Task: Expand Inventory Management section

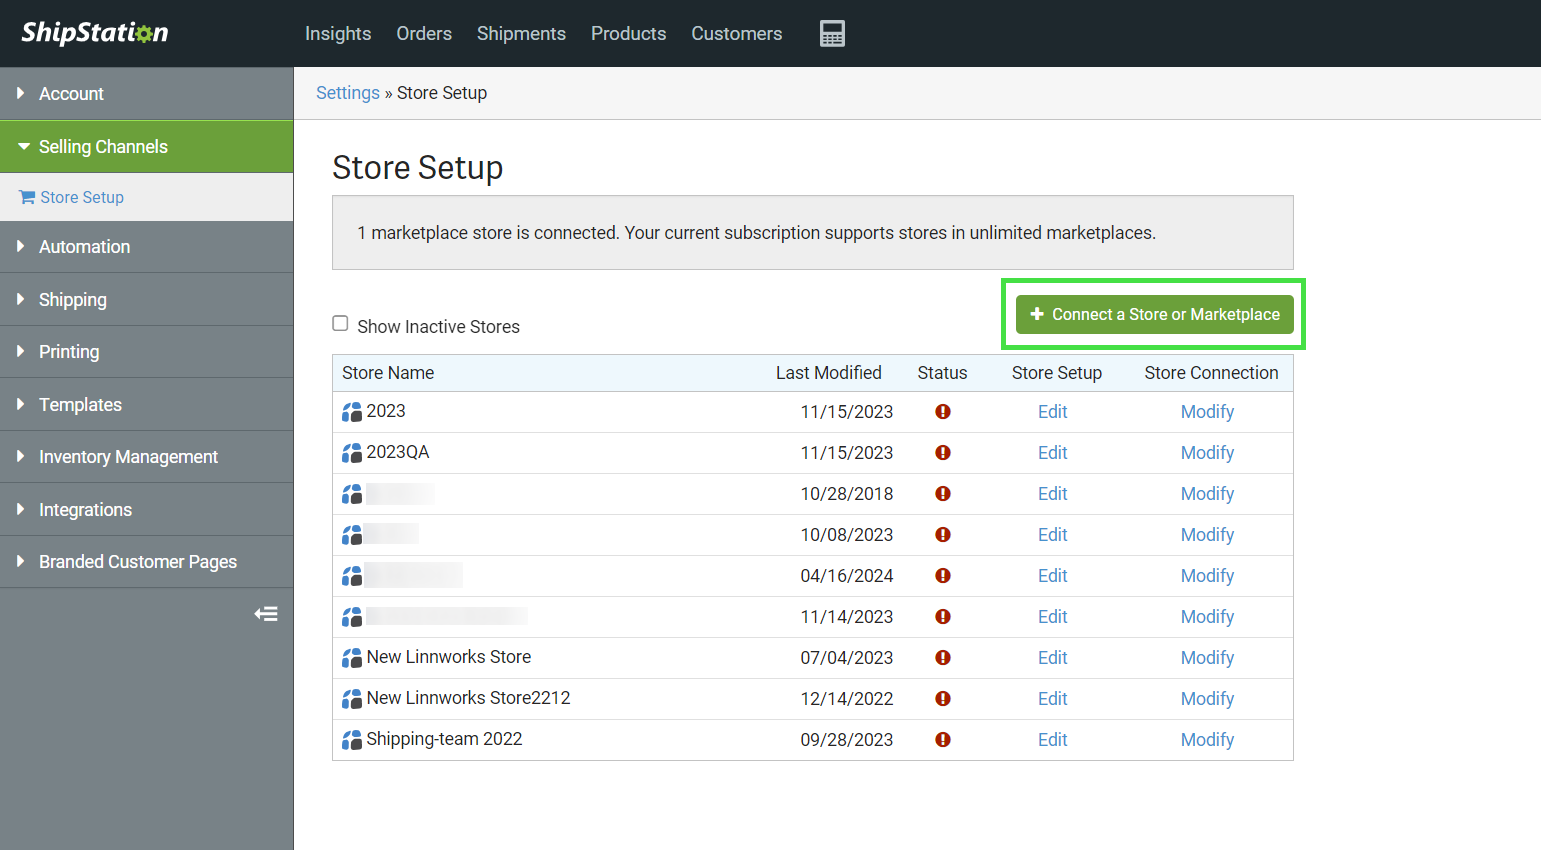Action: 128,457
